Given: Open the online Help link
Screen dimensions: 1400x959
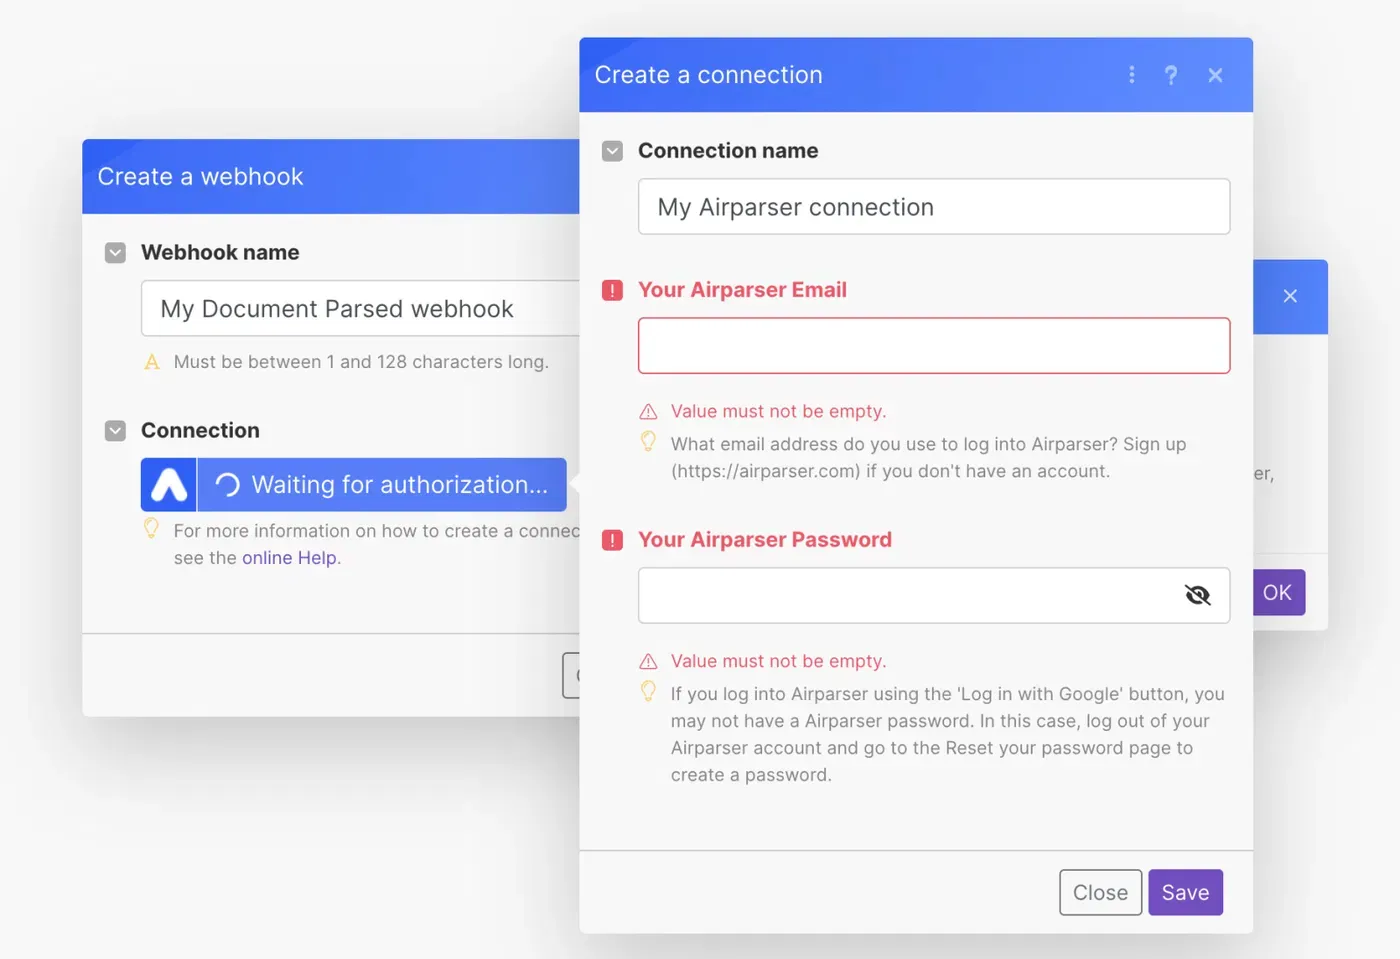Looking at the screenshot, I should click(290, 558).
